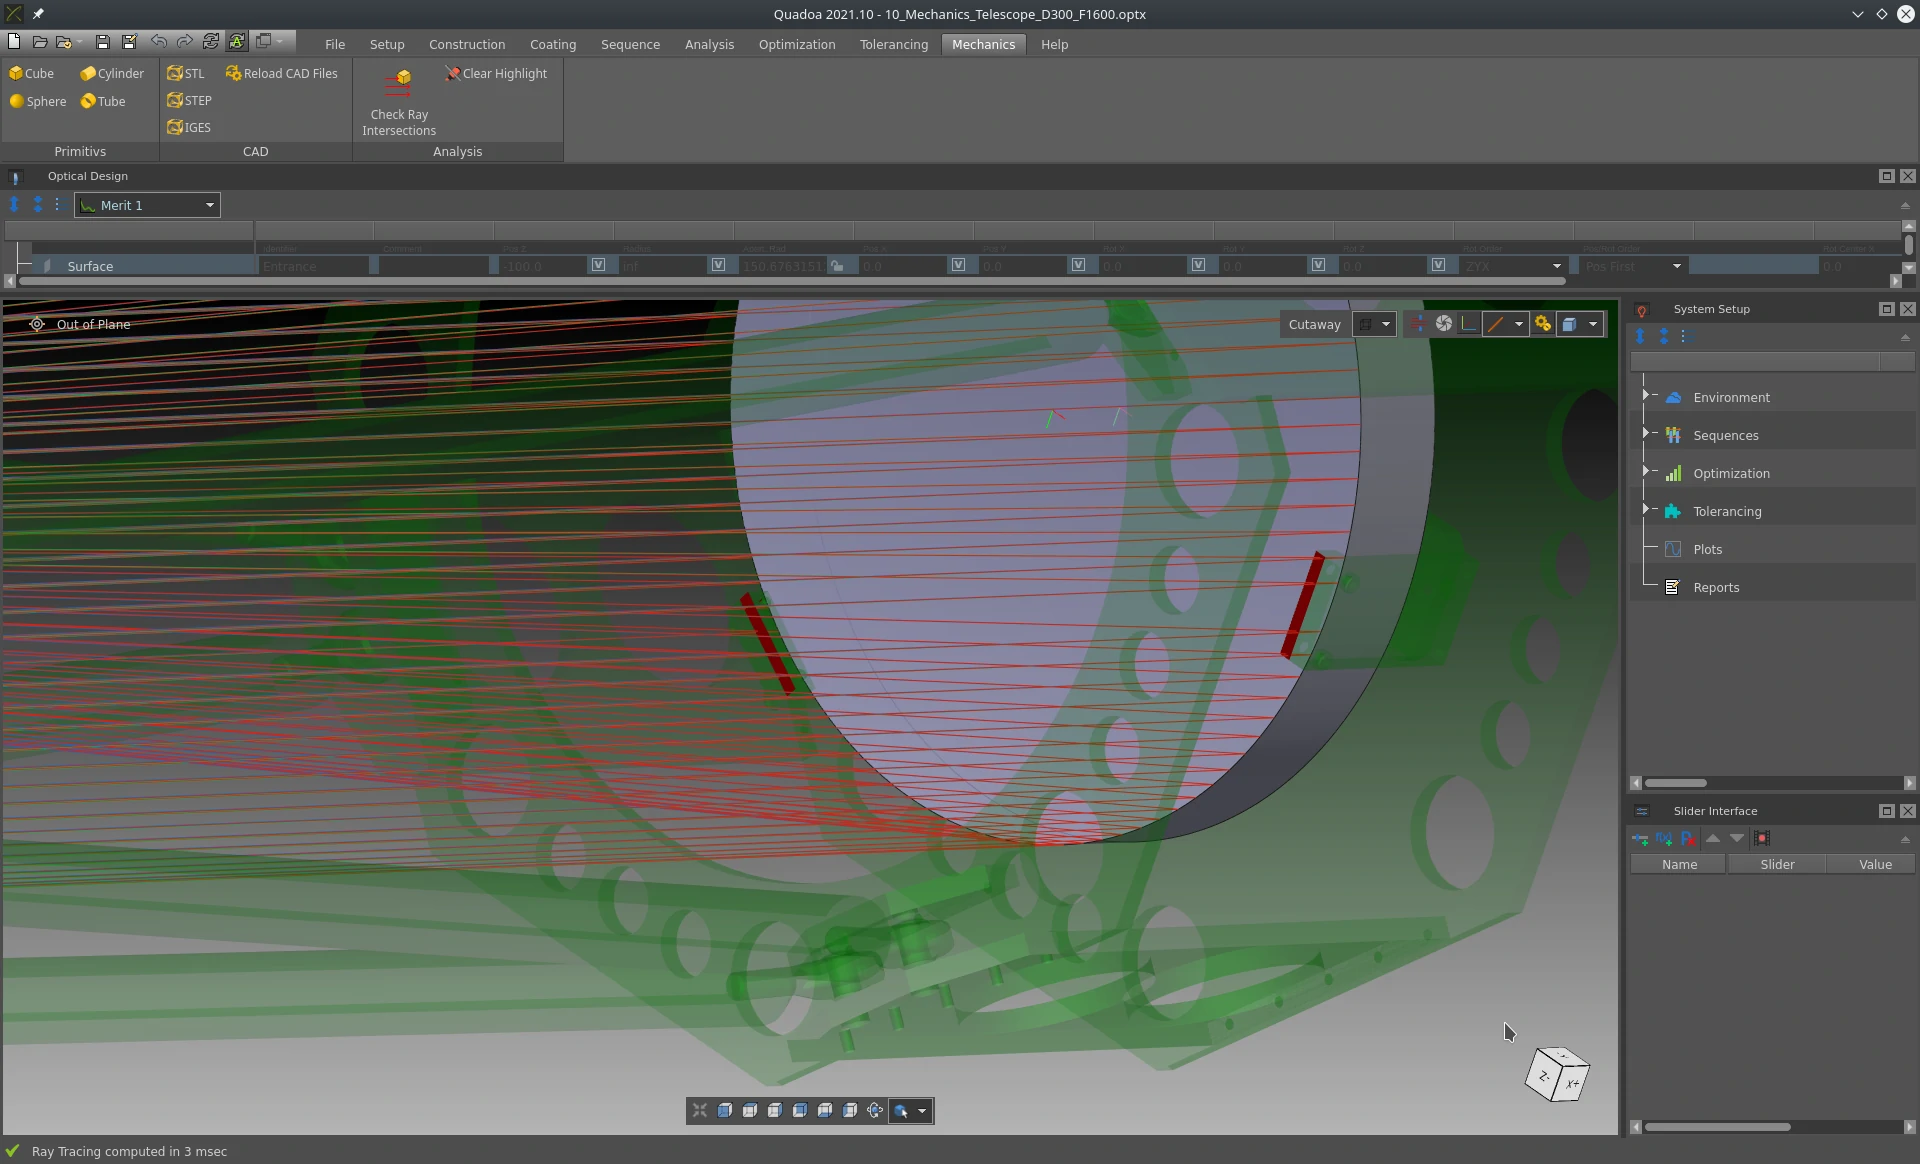
Task: Toggle the coordinate axes icon in viewport
Action: [1467, 323]
